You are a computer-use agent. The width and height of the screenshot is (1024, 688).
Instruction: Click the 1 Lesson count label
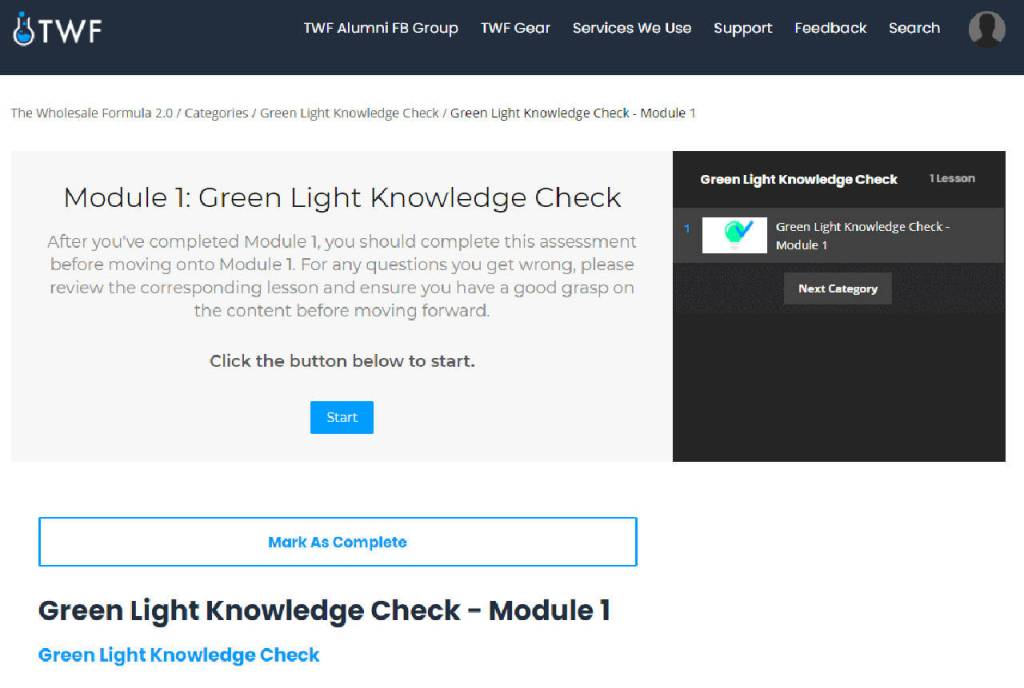pyautogui.click(x=951, y=178)
